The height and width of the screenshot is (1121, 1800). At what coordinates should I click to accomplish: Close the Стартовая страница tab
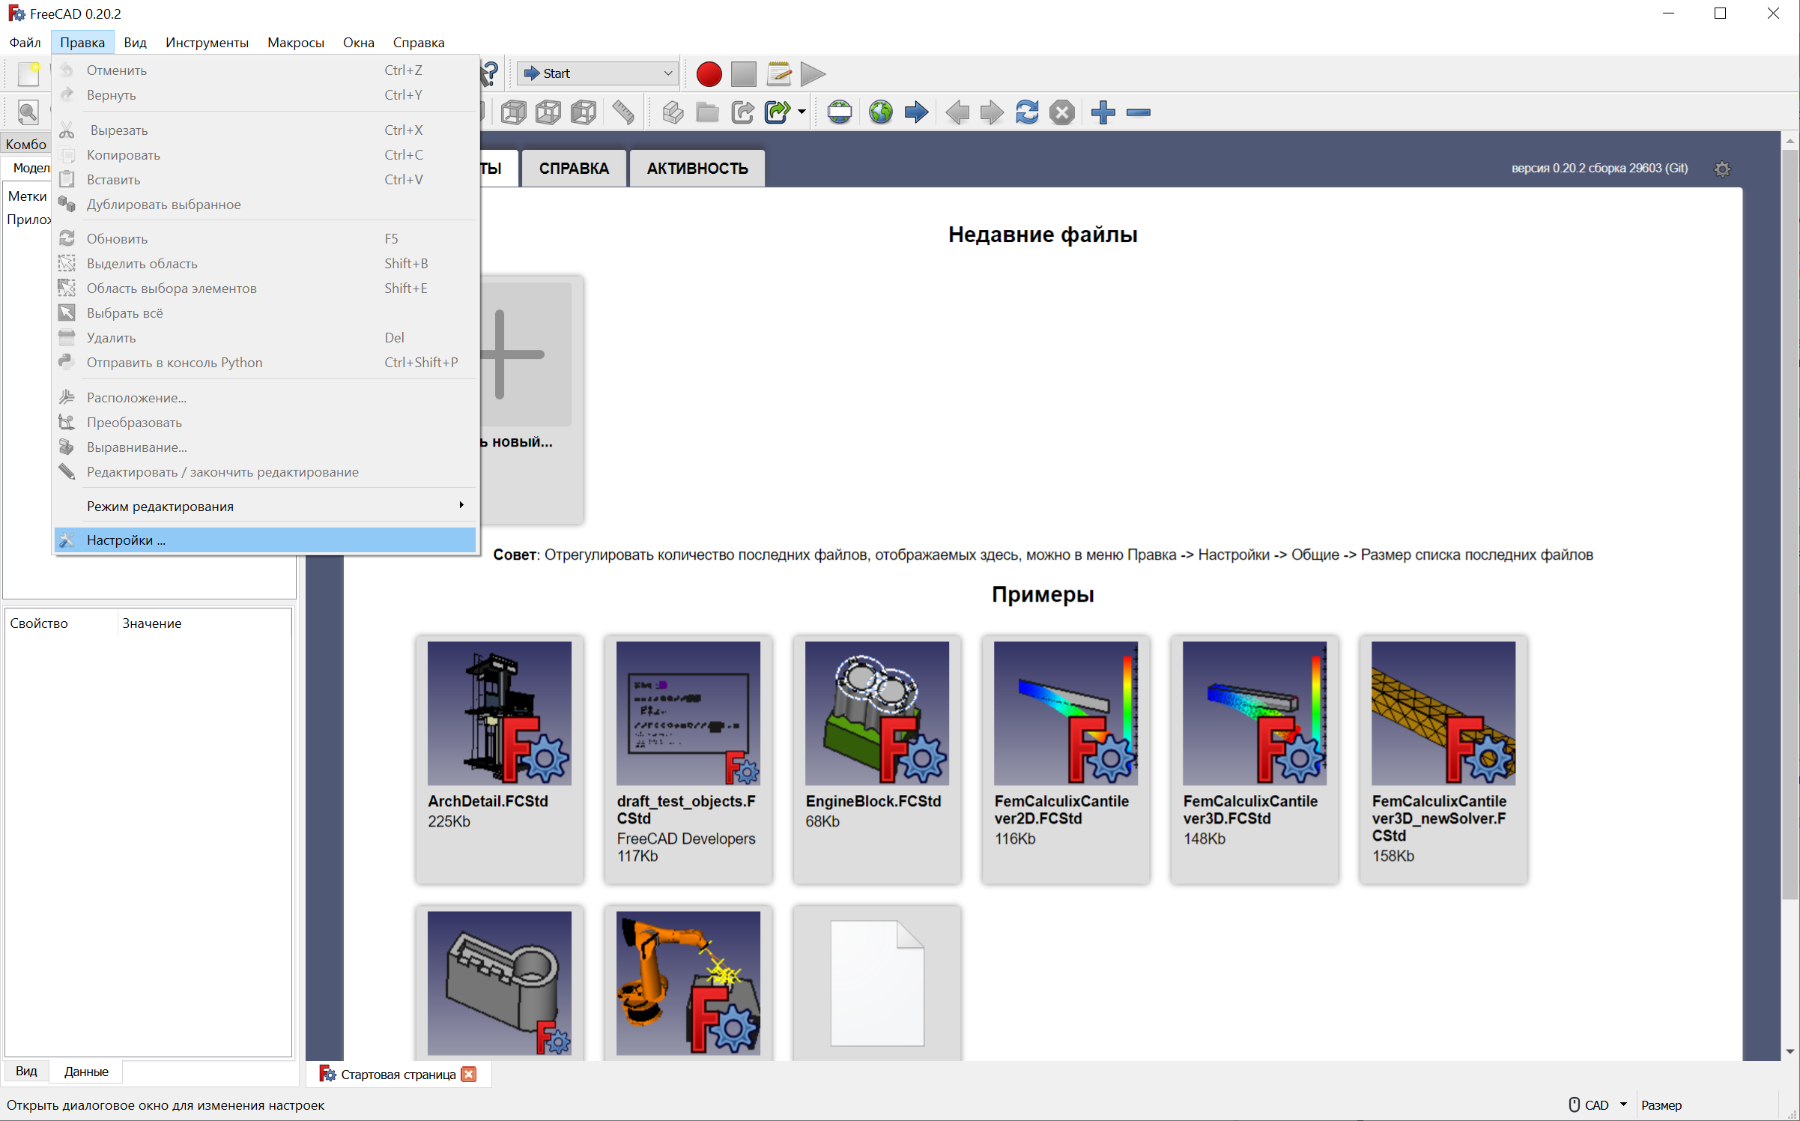pyautogui.click(x=469, y=1074)
